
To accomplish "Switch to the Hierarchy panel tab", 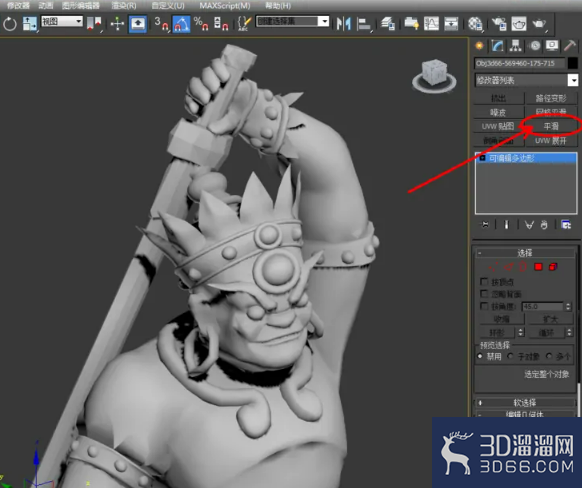I will click(x=516, y=46).
